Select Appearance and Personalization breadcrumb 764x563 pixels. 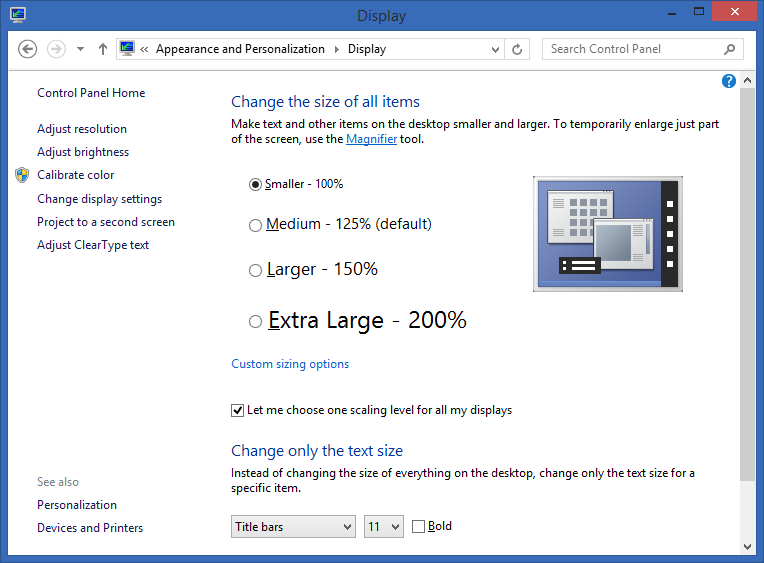click(x=240, y=49)
